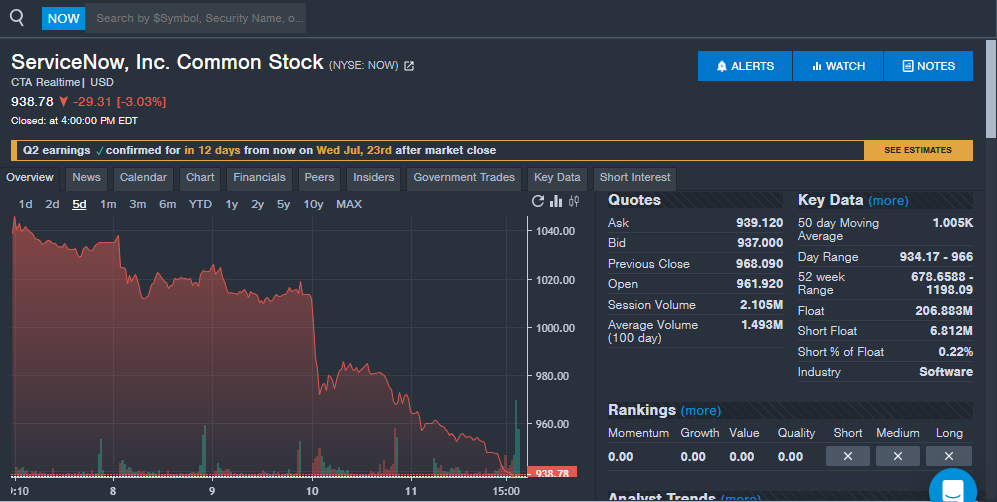Click the earnings date Wed Jul, 23rd
The image size is (997, 502).
coord(354,151)
